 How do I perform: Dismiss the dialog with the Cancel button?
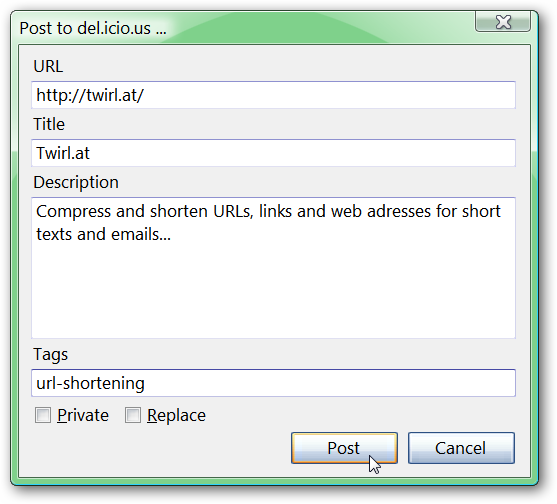[x=461, y=448]
